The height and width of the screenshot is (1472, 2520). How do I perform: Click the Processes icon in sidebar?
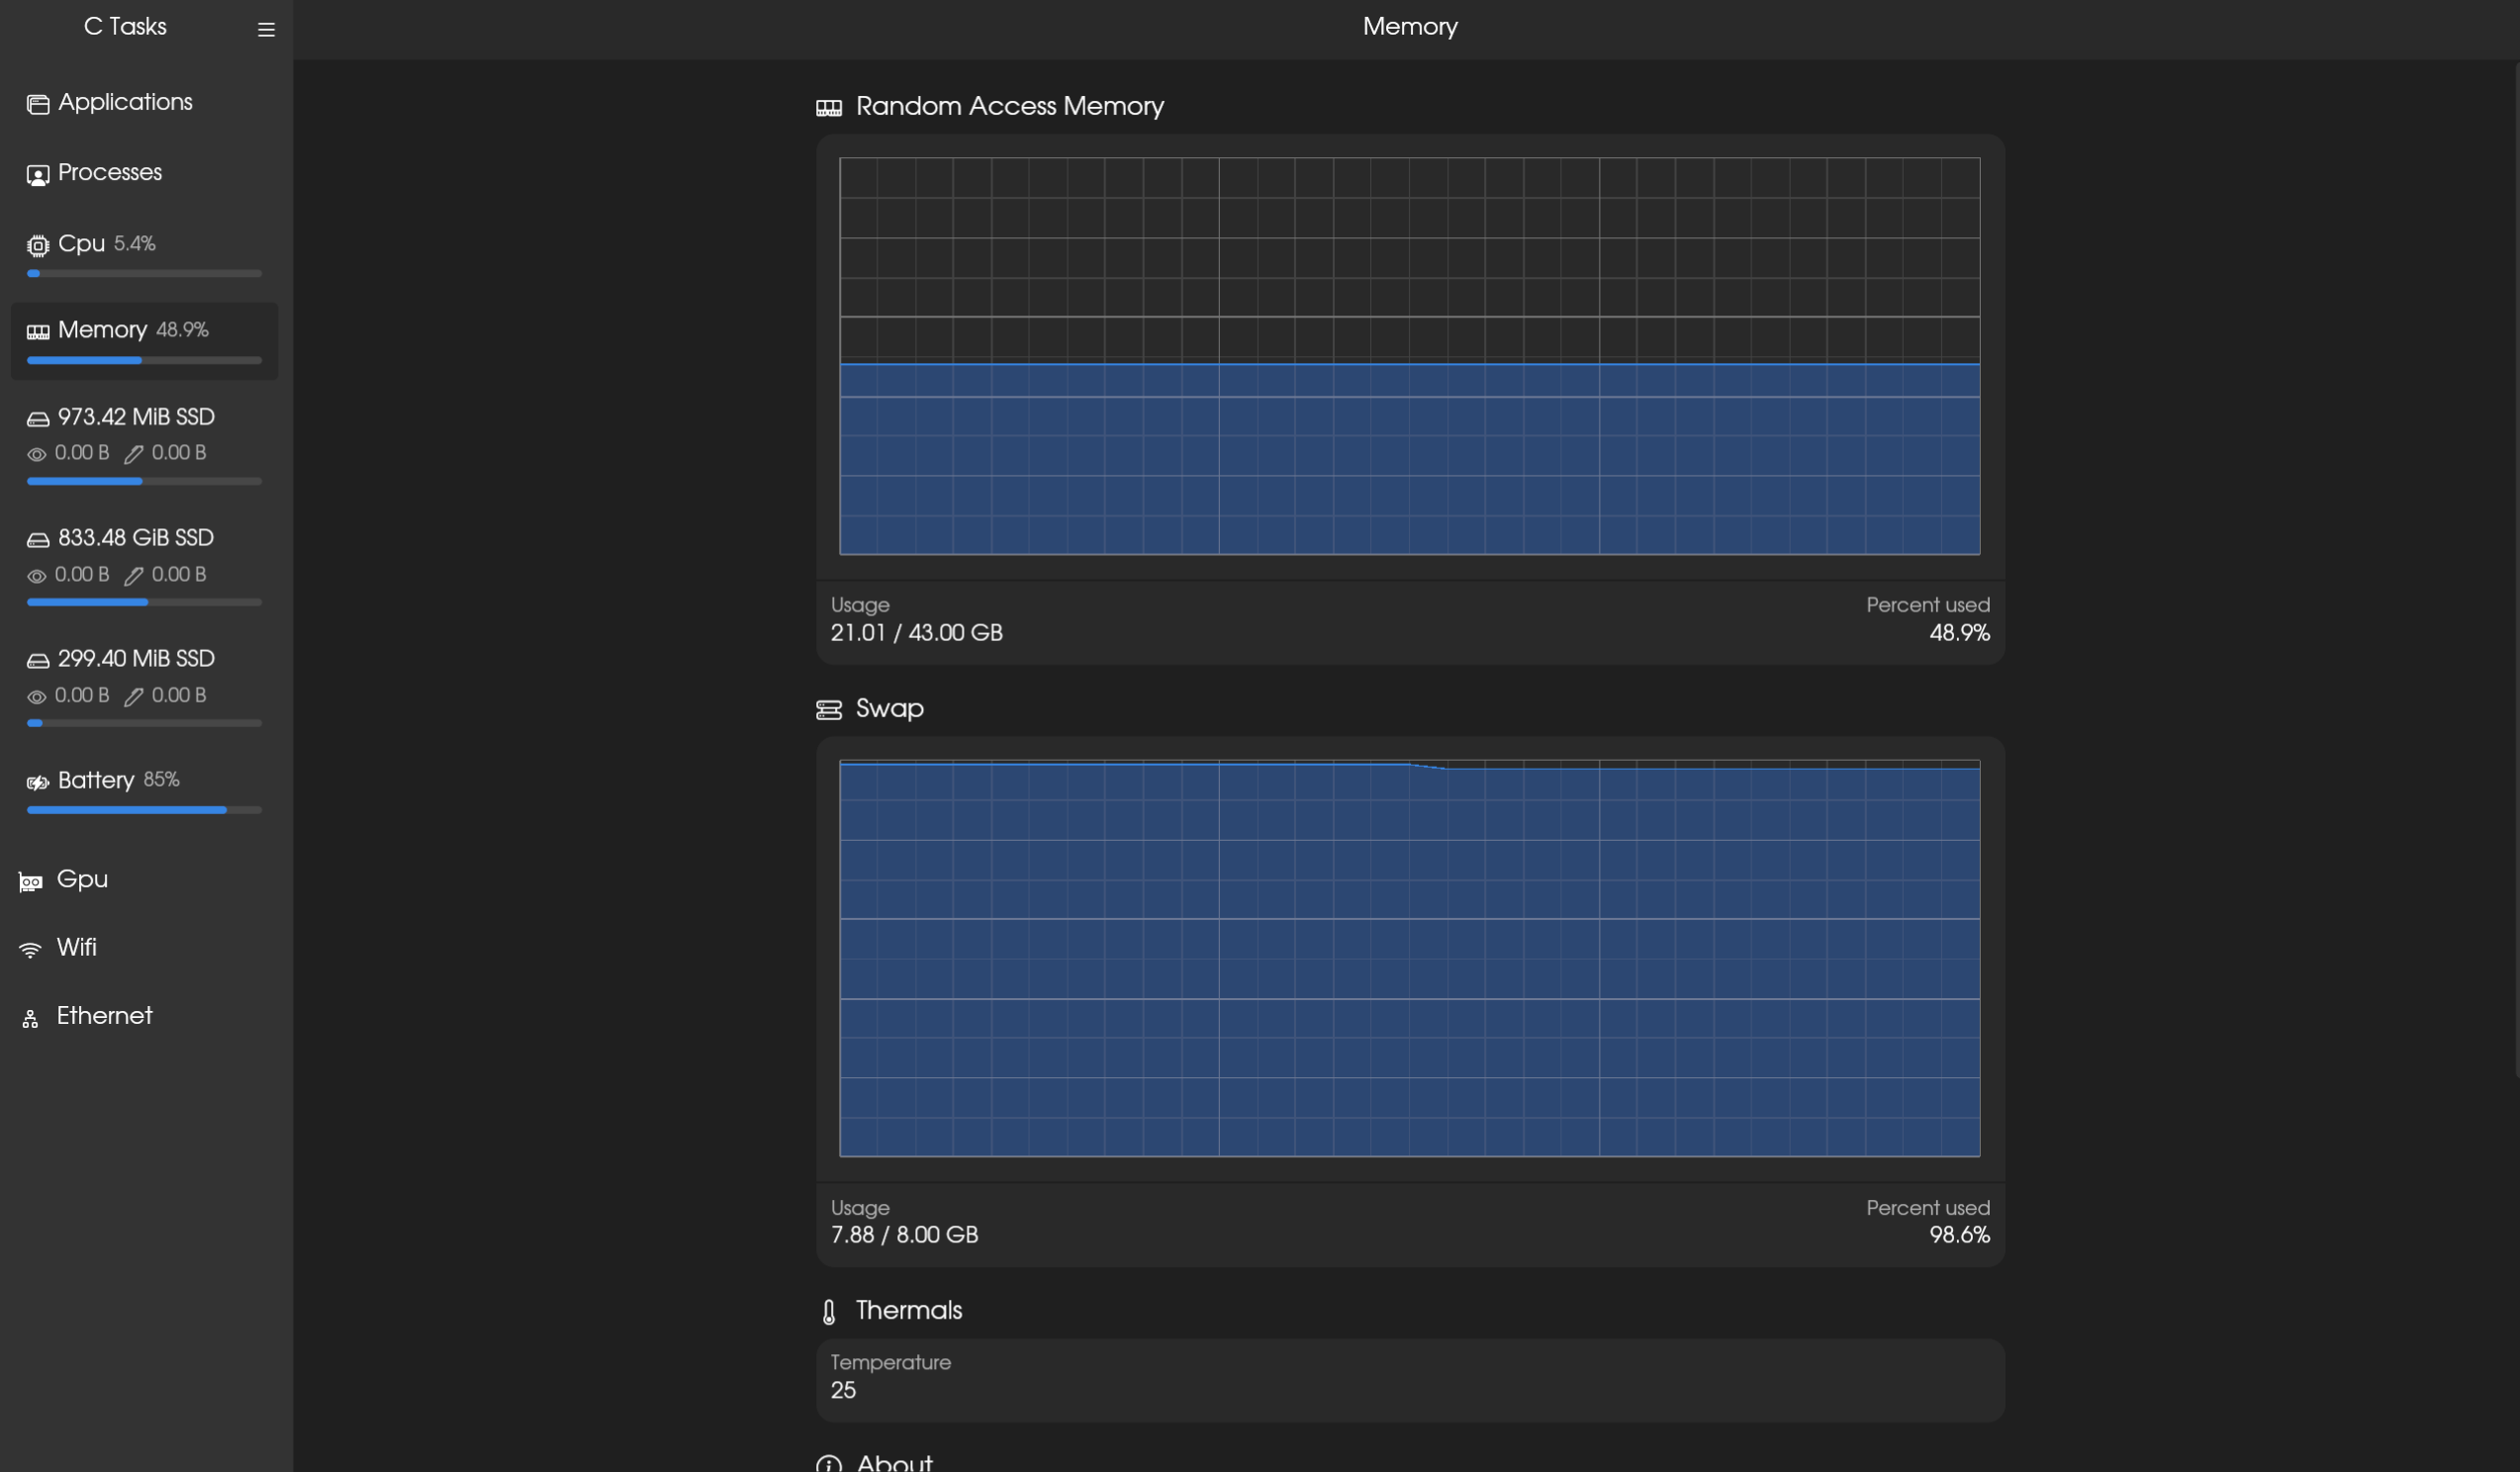38,175
